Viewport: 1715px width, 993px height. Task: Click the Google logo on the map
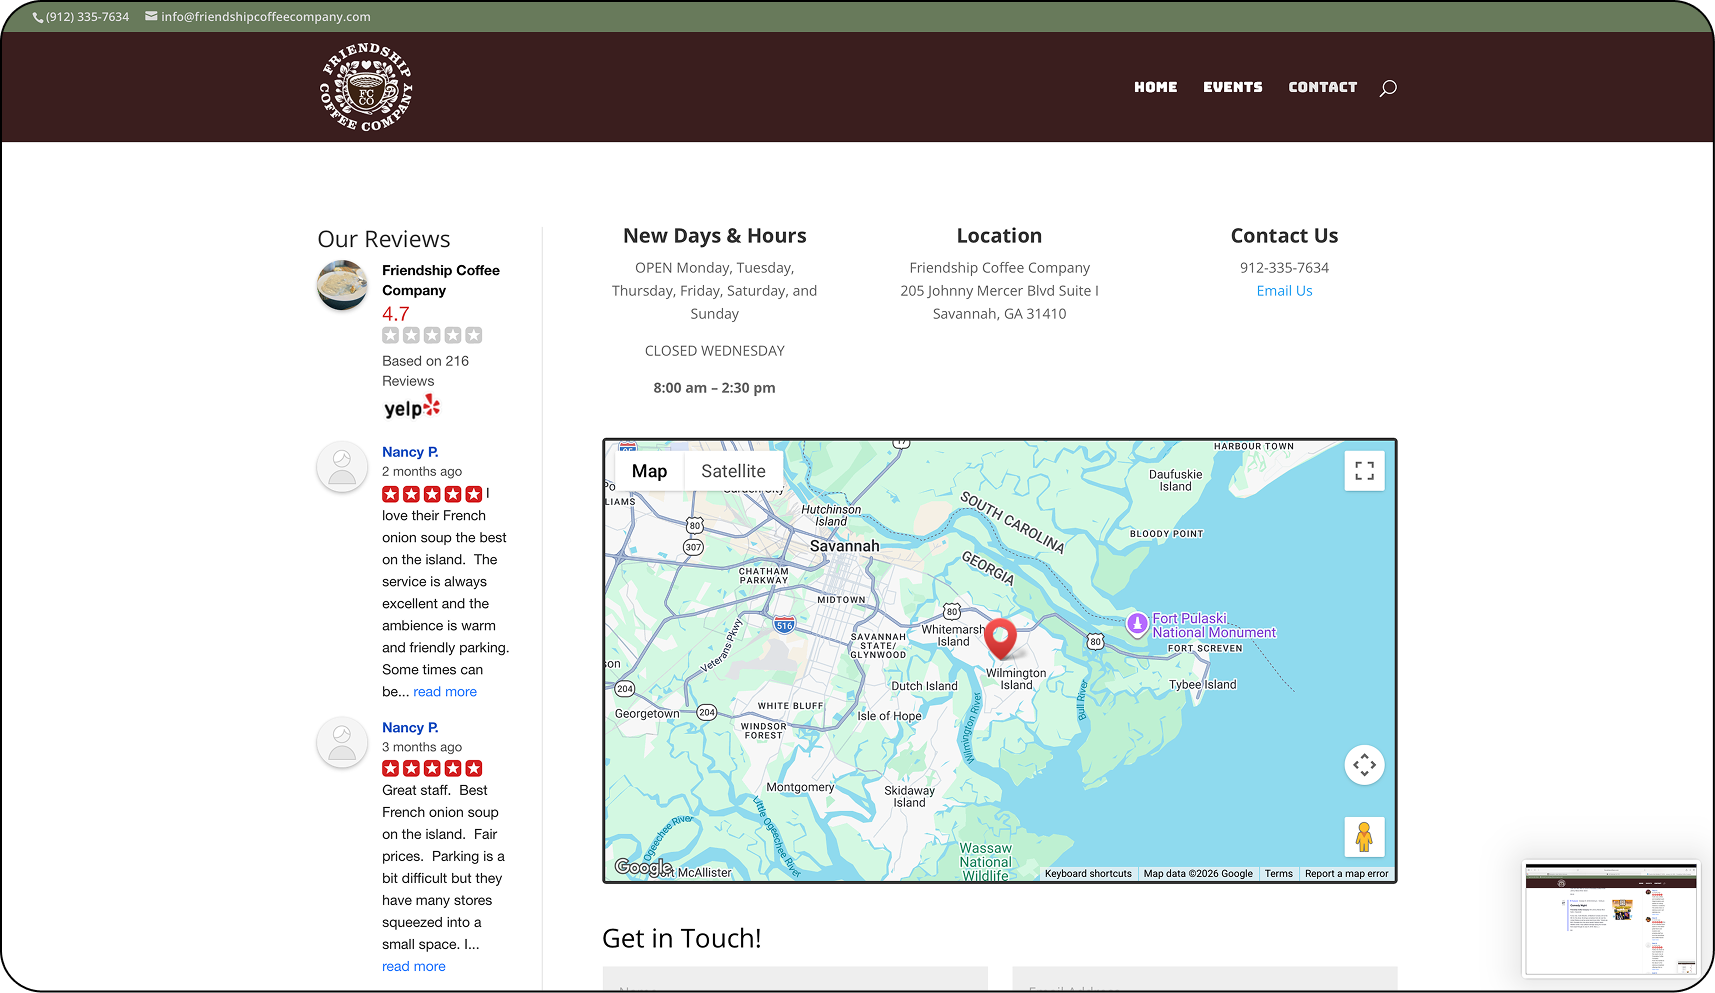643,867
